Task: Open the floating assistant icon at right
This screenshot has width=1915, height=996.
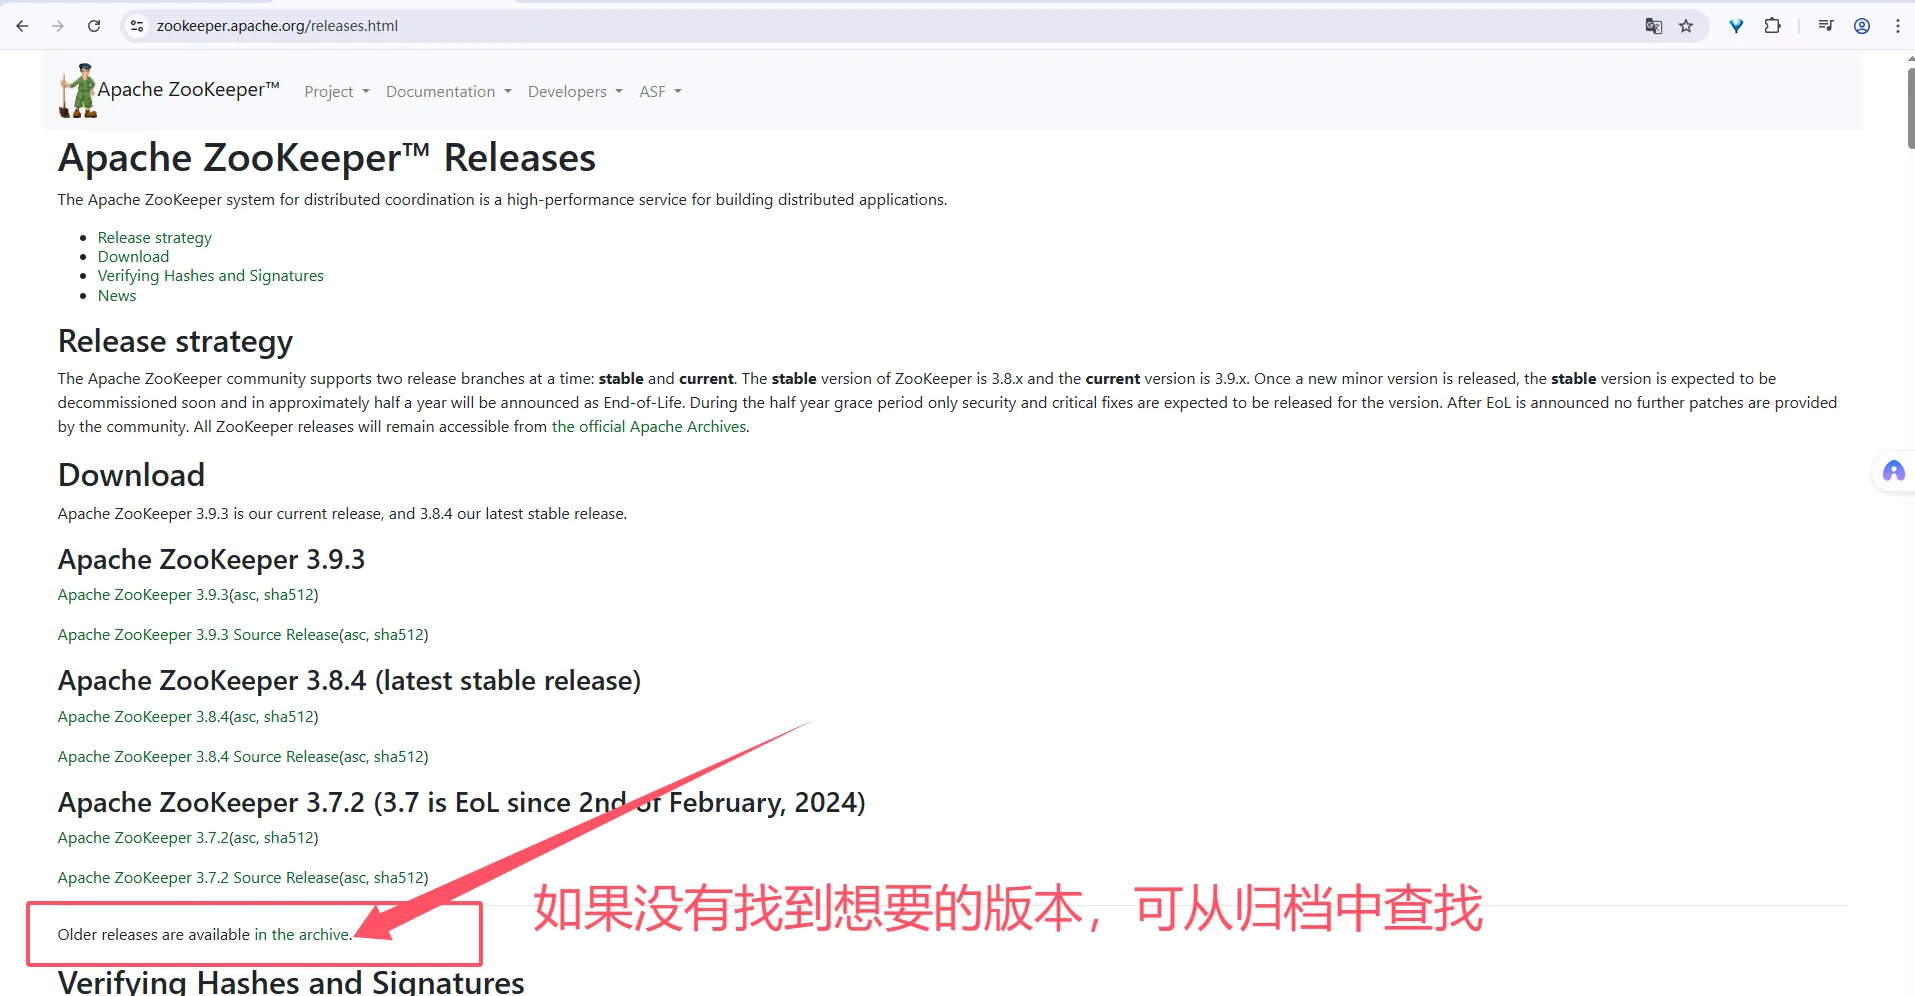Action: 1894,471
